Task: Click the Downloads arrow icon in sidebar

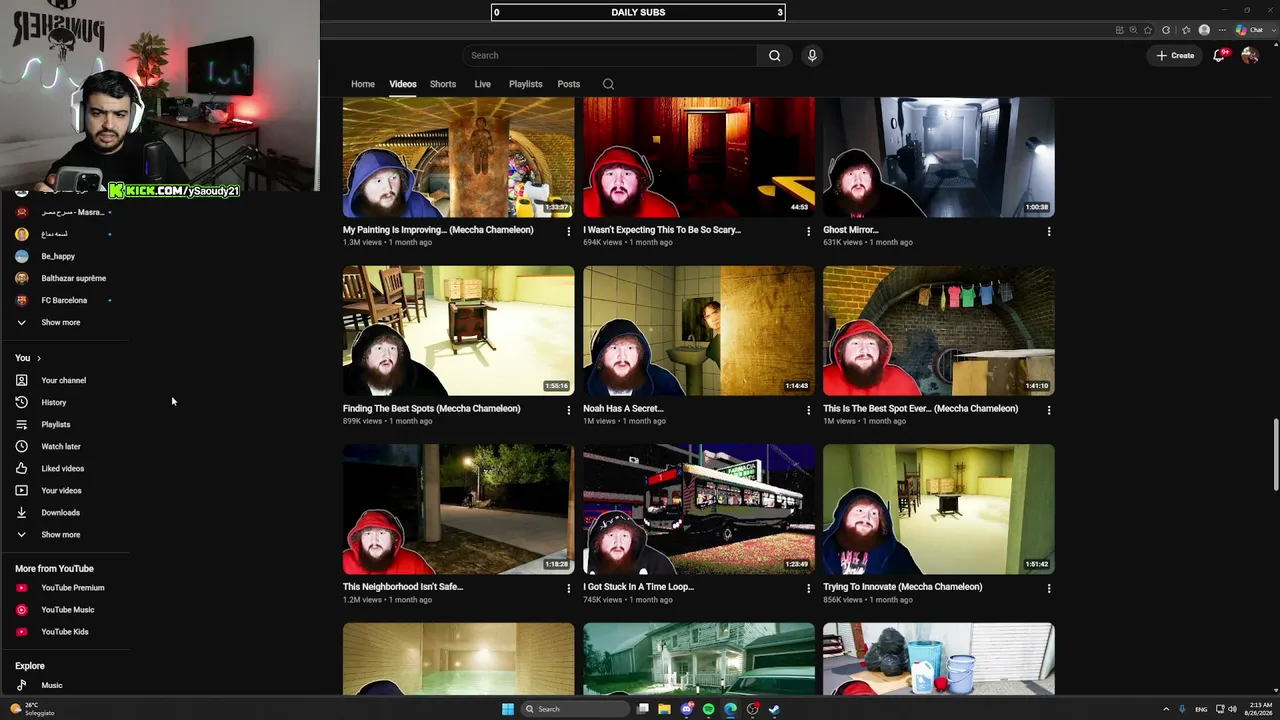Action: coord(21,512)
